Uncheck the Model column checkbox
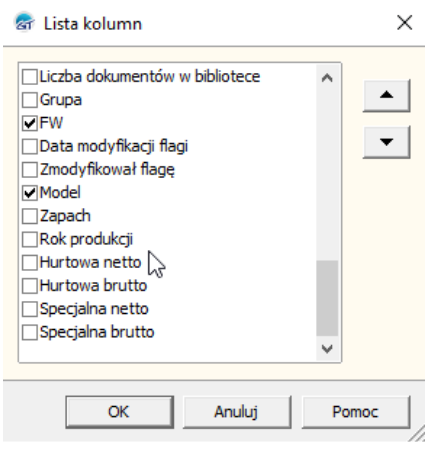Viewport: 431px width, 451px height. [30, 193]
